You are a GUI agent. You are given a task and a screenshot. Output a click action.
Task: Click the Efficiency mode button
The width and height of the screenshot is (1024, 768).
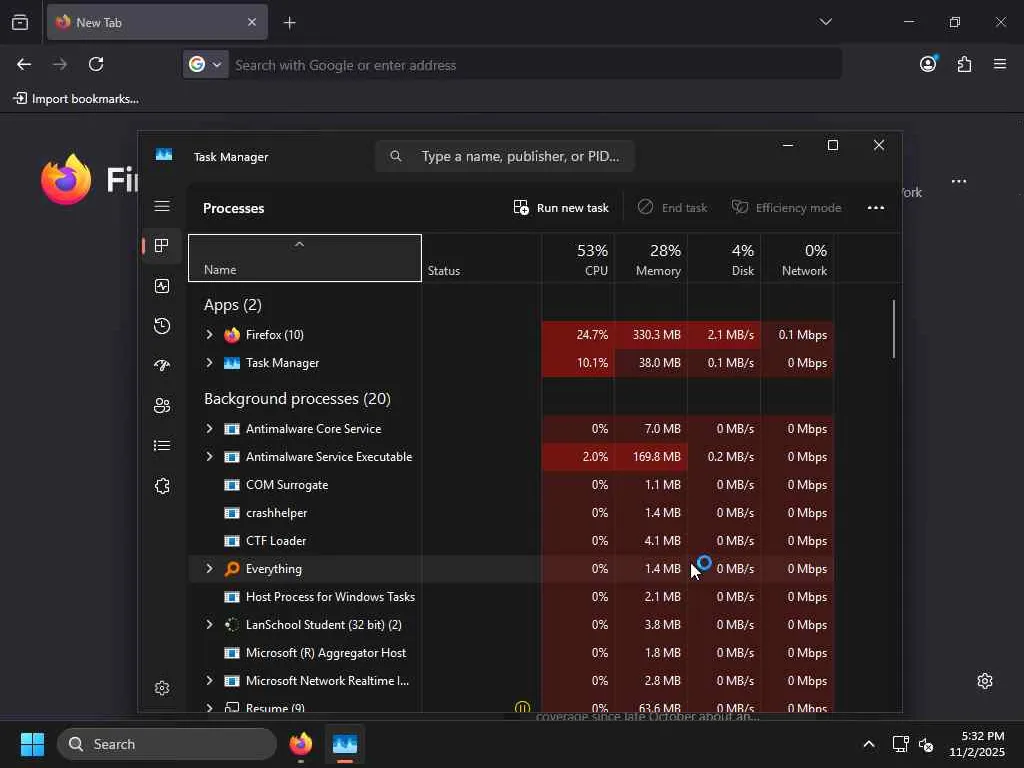coord(786,208)
